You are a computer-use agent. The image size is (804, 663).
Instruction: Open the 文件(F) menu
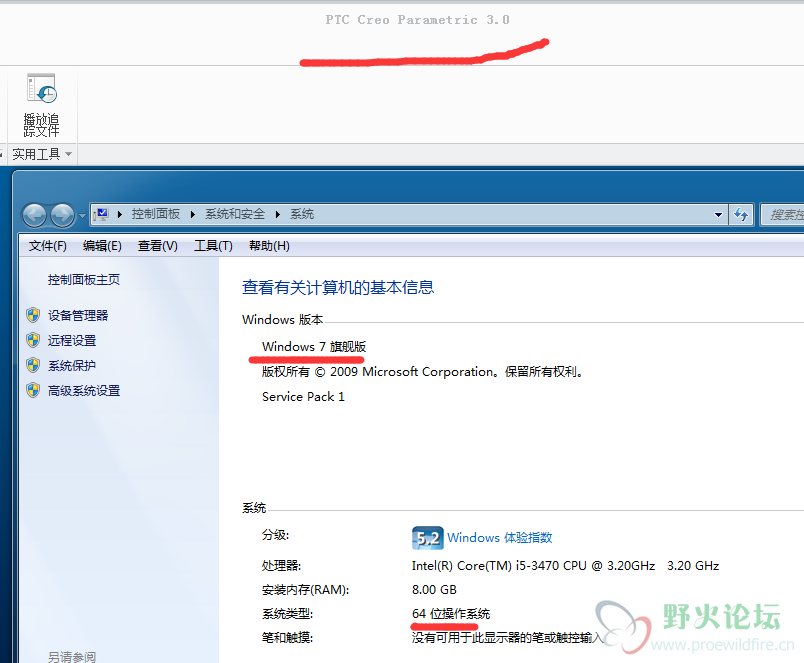pos(48,246)
